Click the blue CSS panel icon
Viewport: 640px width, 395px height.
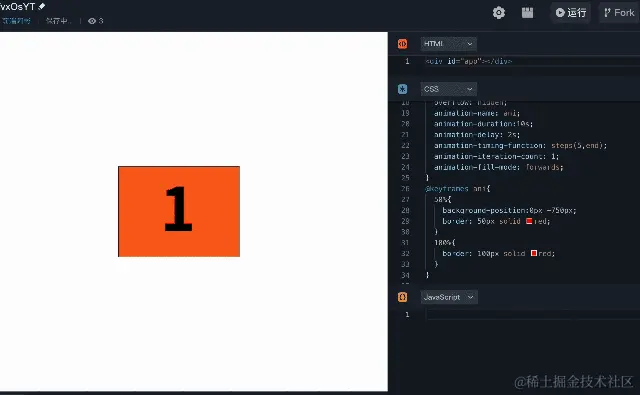click(402, 89)
